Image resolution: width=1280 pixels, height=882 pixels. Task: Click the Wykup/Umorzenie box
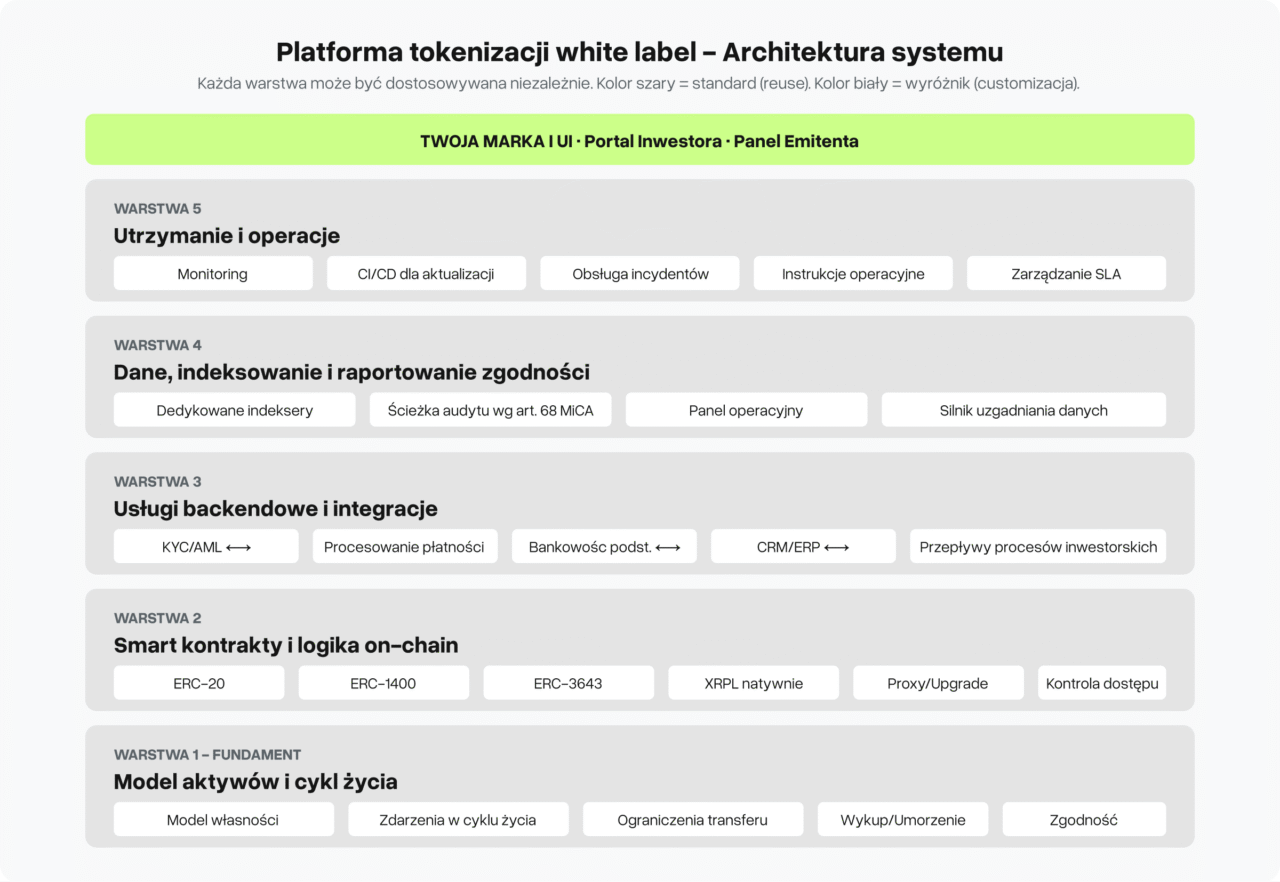pyautogui.click(x=903, y=820)
